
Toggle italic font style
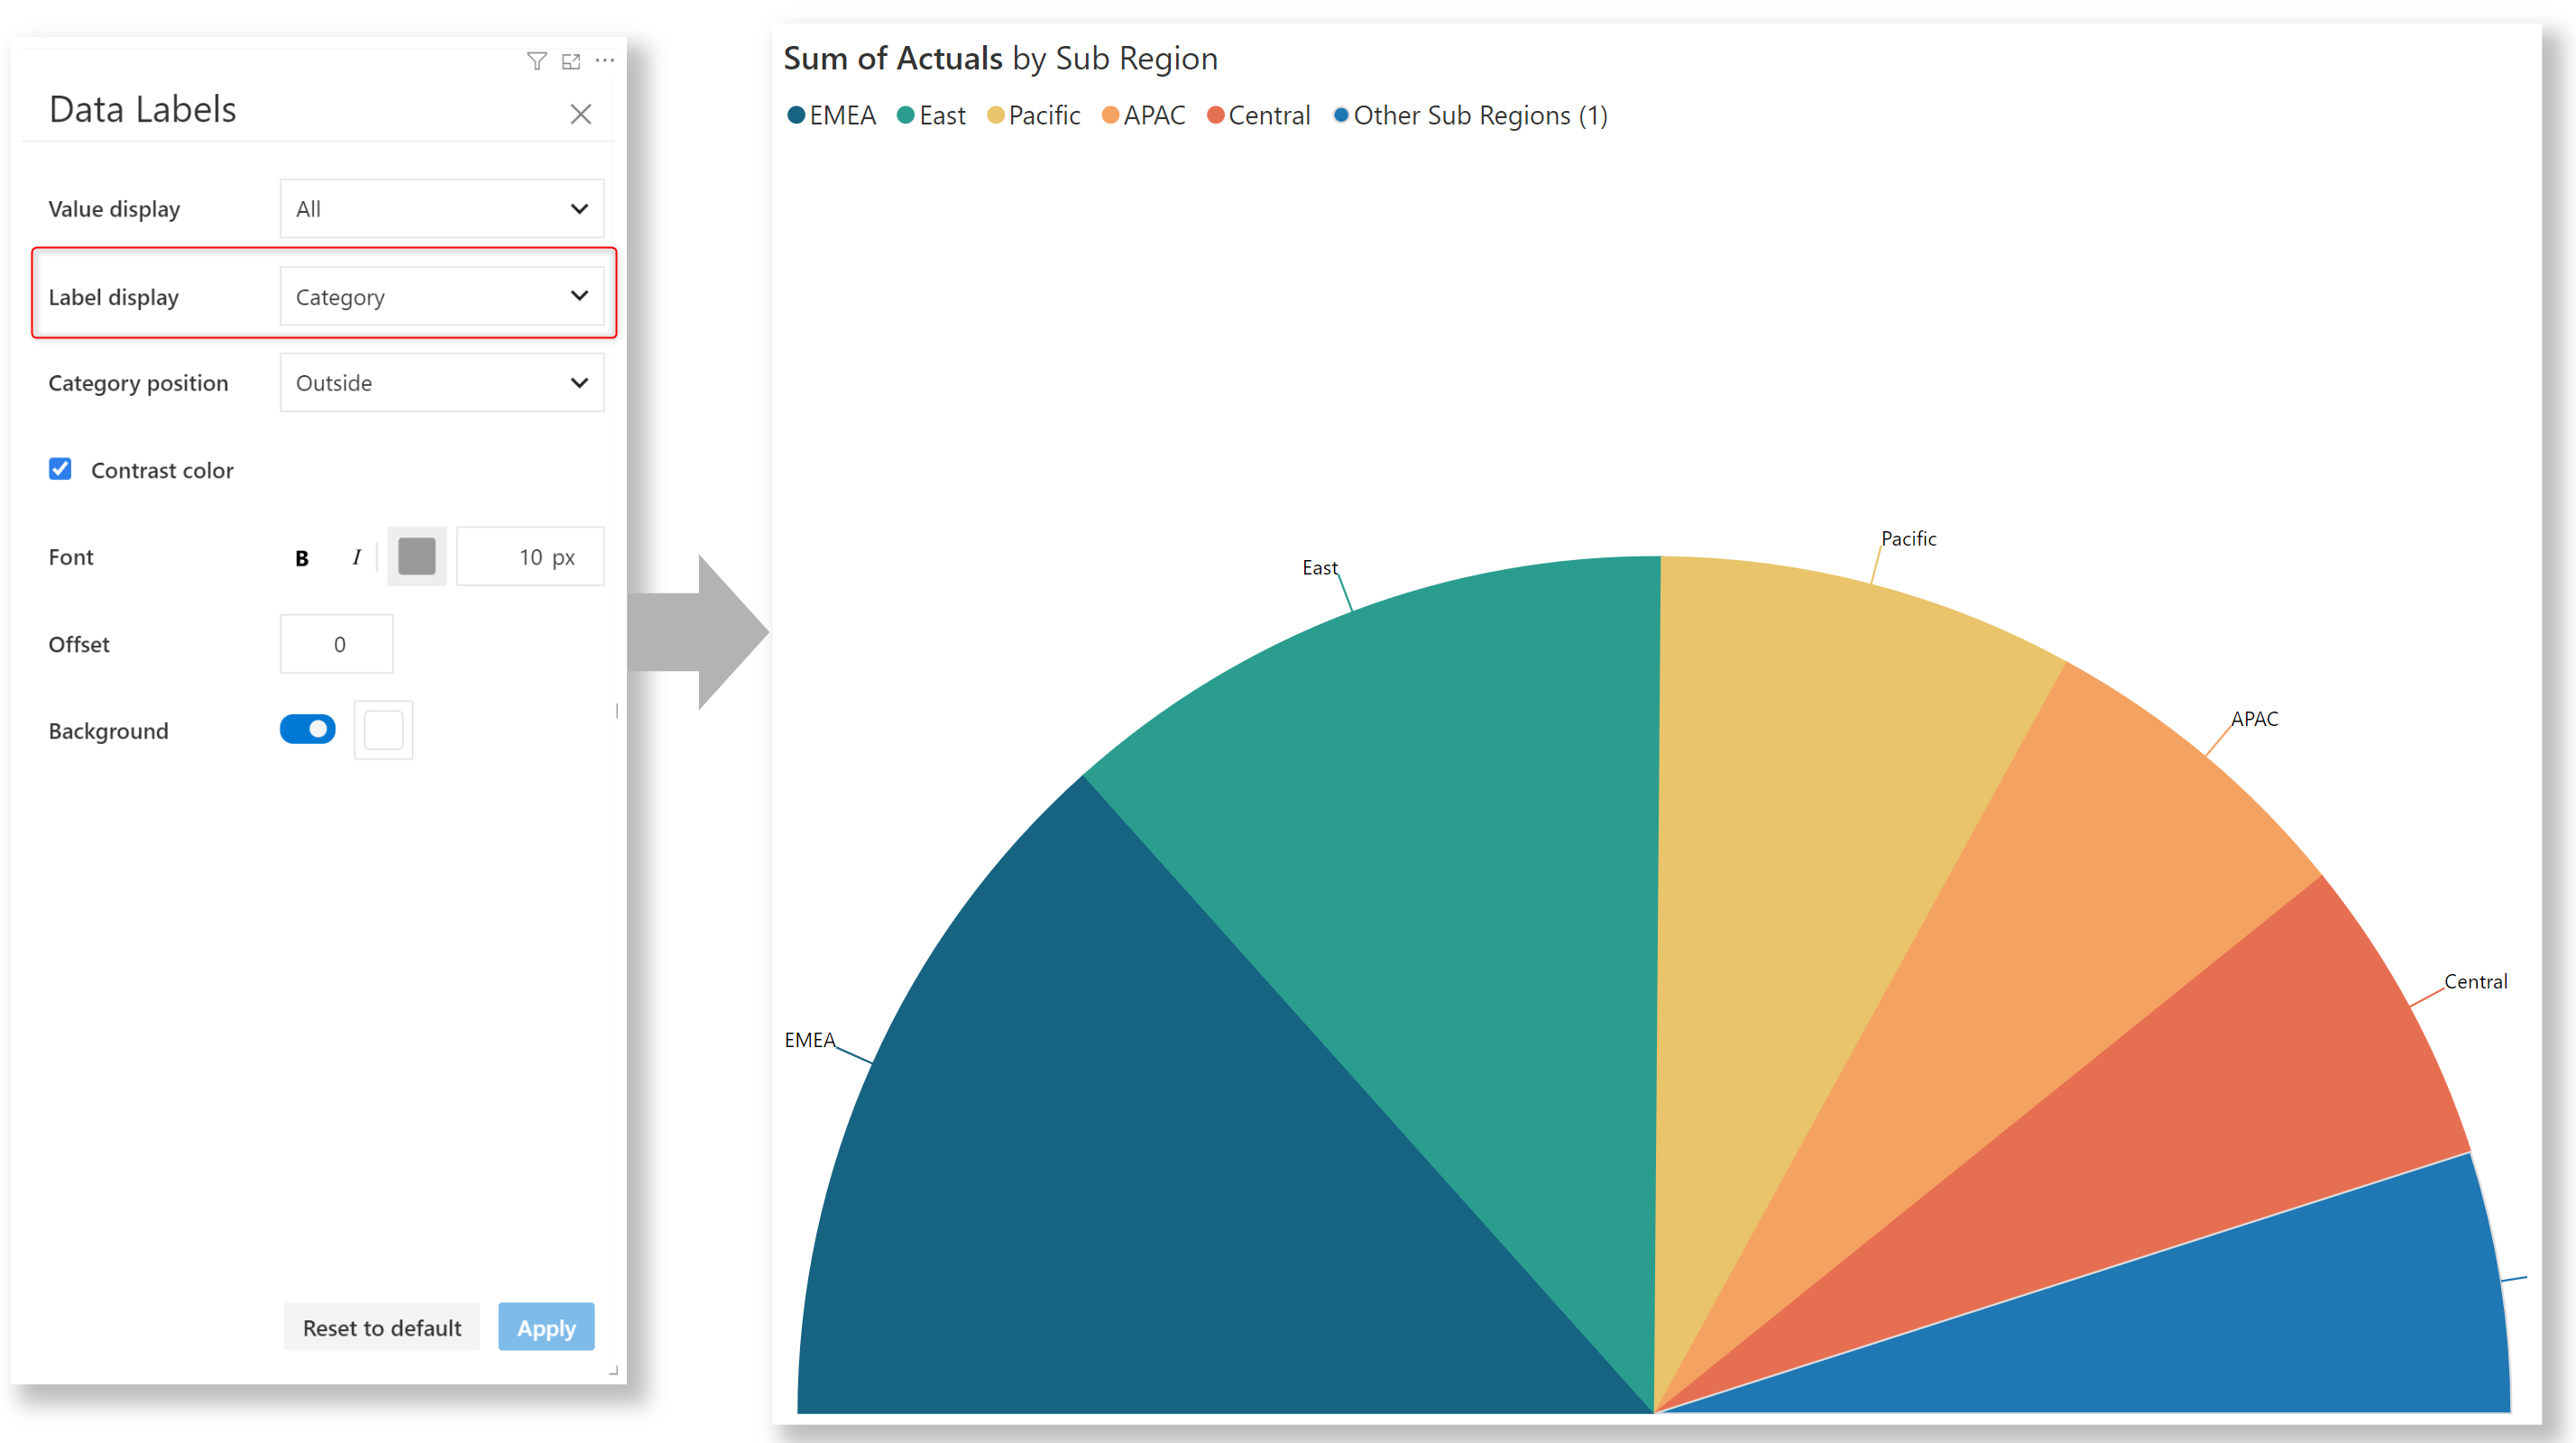pyautogui.click(x=356, y=557)
